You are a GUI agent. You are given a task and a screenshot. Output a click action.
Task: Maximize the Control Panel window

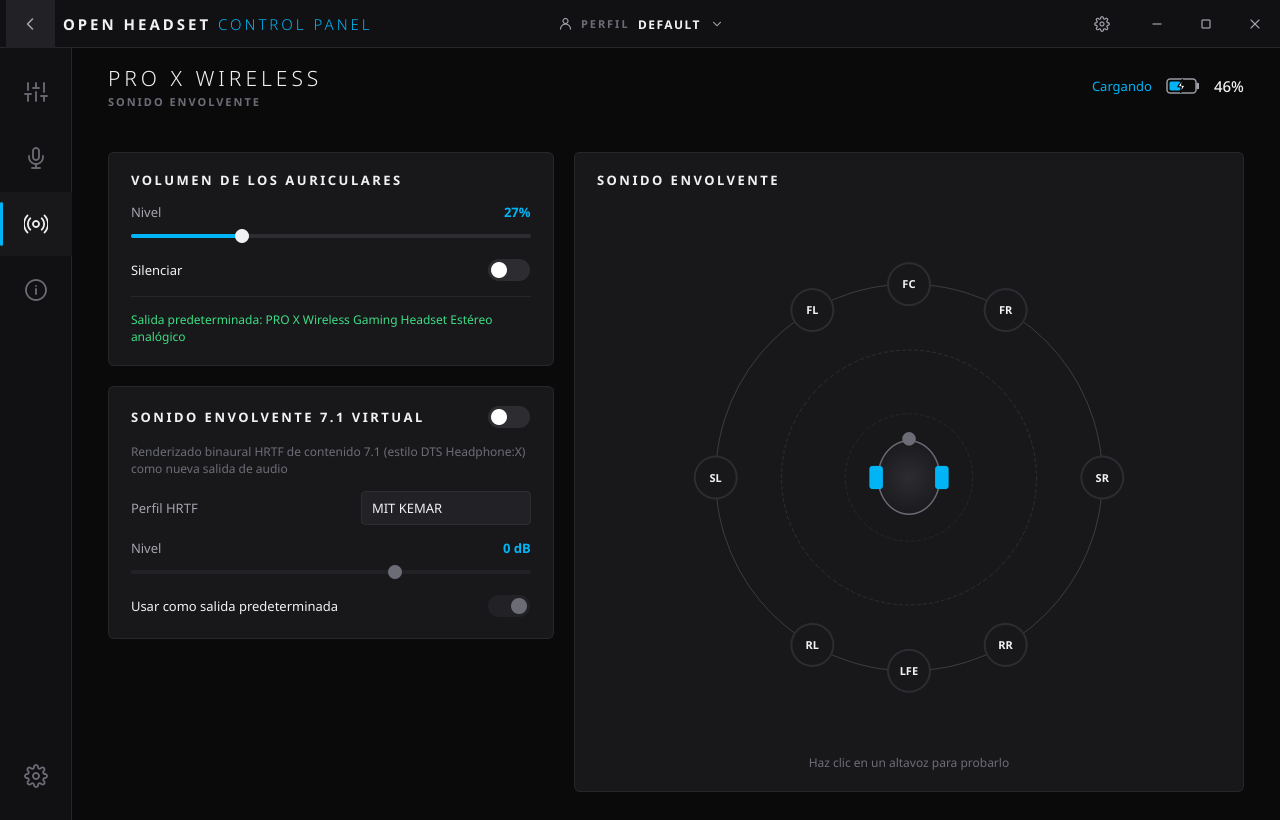click(x=1206, y=24)
